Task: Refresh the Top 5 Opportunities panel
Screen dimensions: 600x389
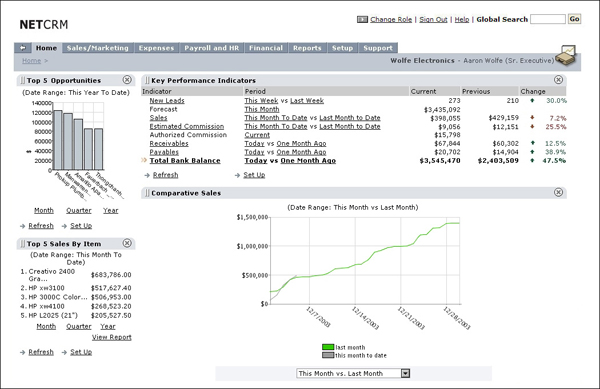Action: click(41, 226)
